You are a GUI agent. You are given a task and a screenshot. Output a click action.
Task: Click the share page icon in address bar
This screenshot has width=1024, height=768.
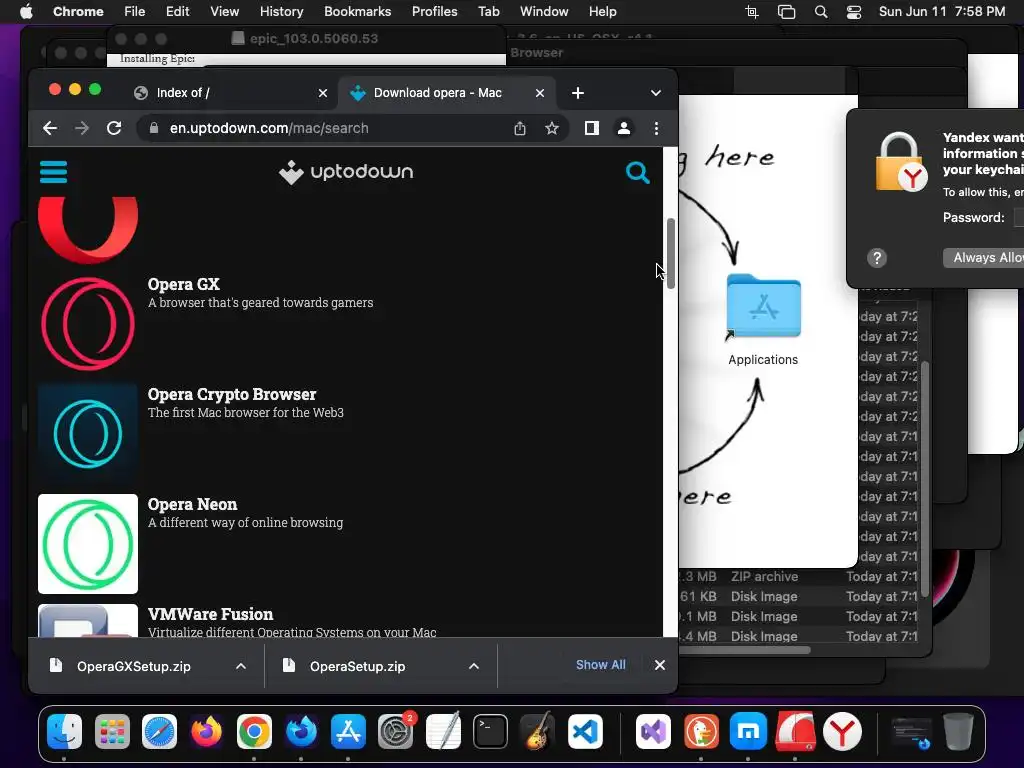(520, 128)
